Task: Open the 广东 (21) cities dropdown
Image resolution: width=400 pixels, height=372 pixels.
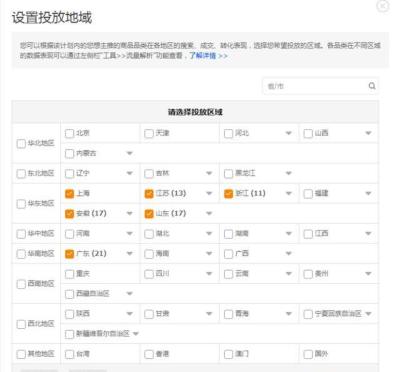Action: [130, 254]
